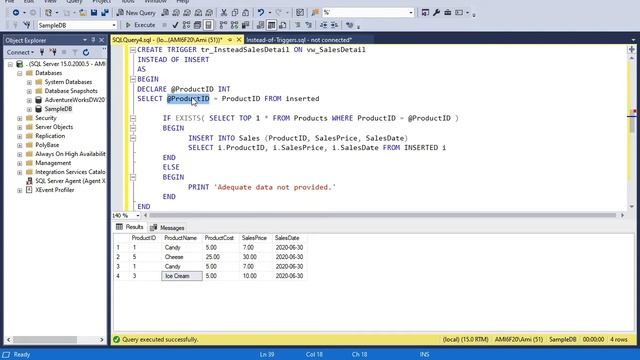Image resolution: width=640 pixels, height=360 pixels.
Task: Open the Messages tab
Action: pyautogui.click(x=167, y=227)
